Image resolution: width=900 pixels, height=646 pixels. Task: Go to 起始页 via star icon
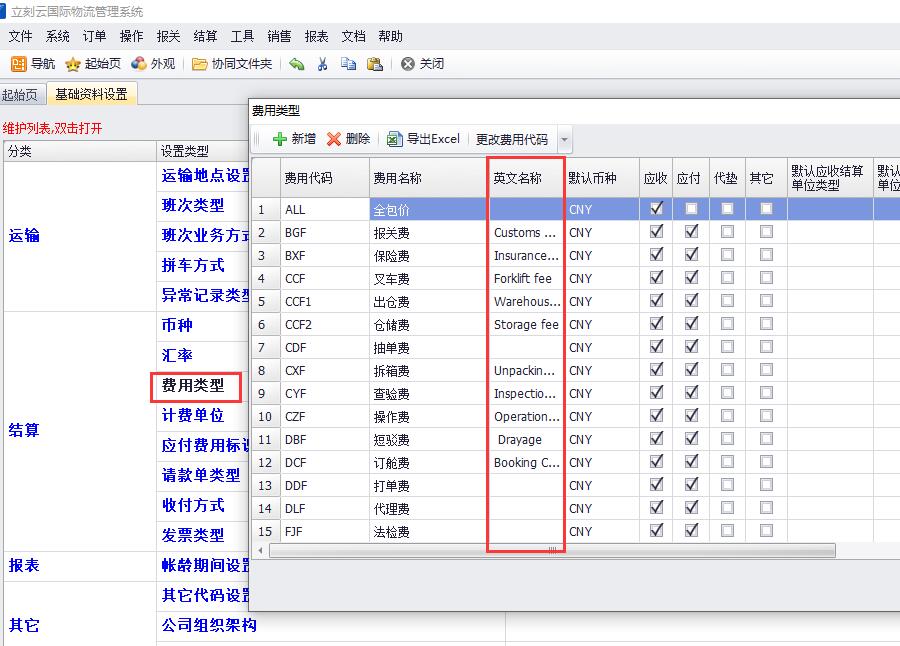(x=93, y=64)
